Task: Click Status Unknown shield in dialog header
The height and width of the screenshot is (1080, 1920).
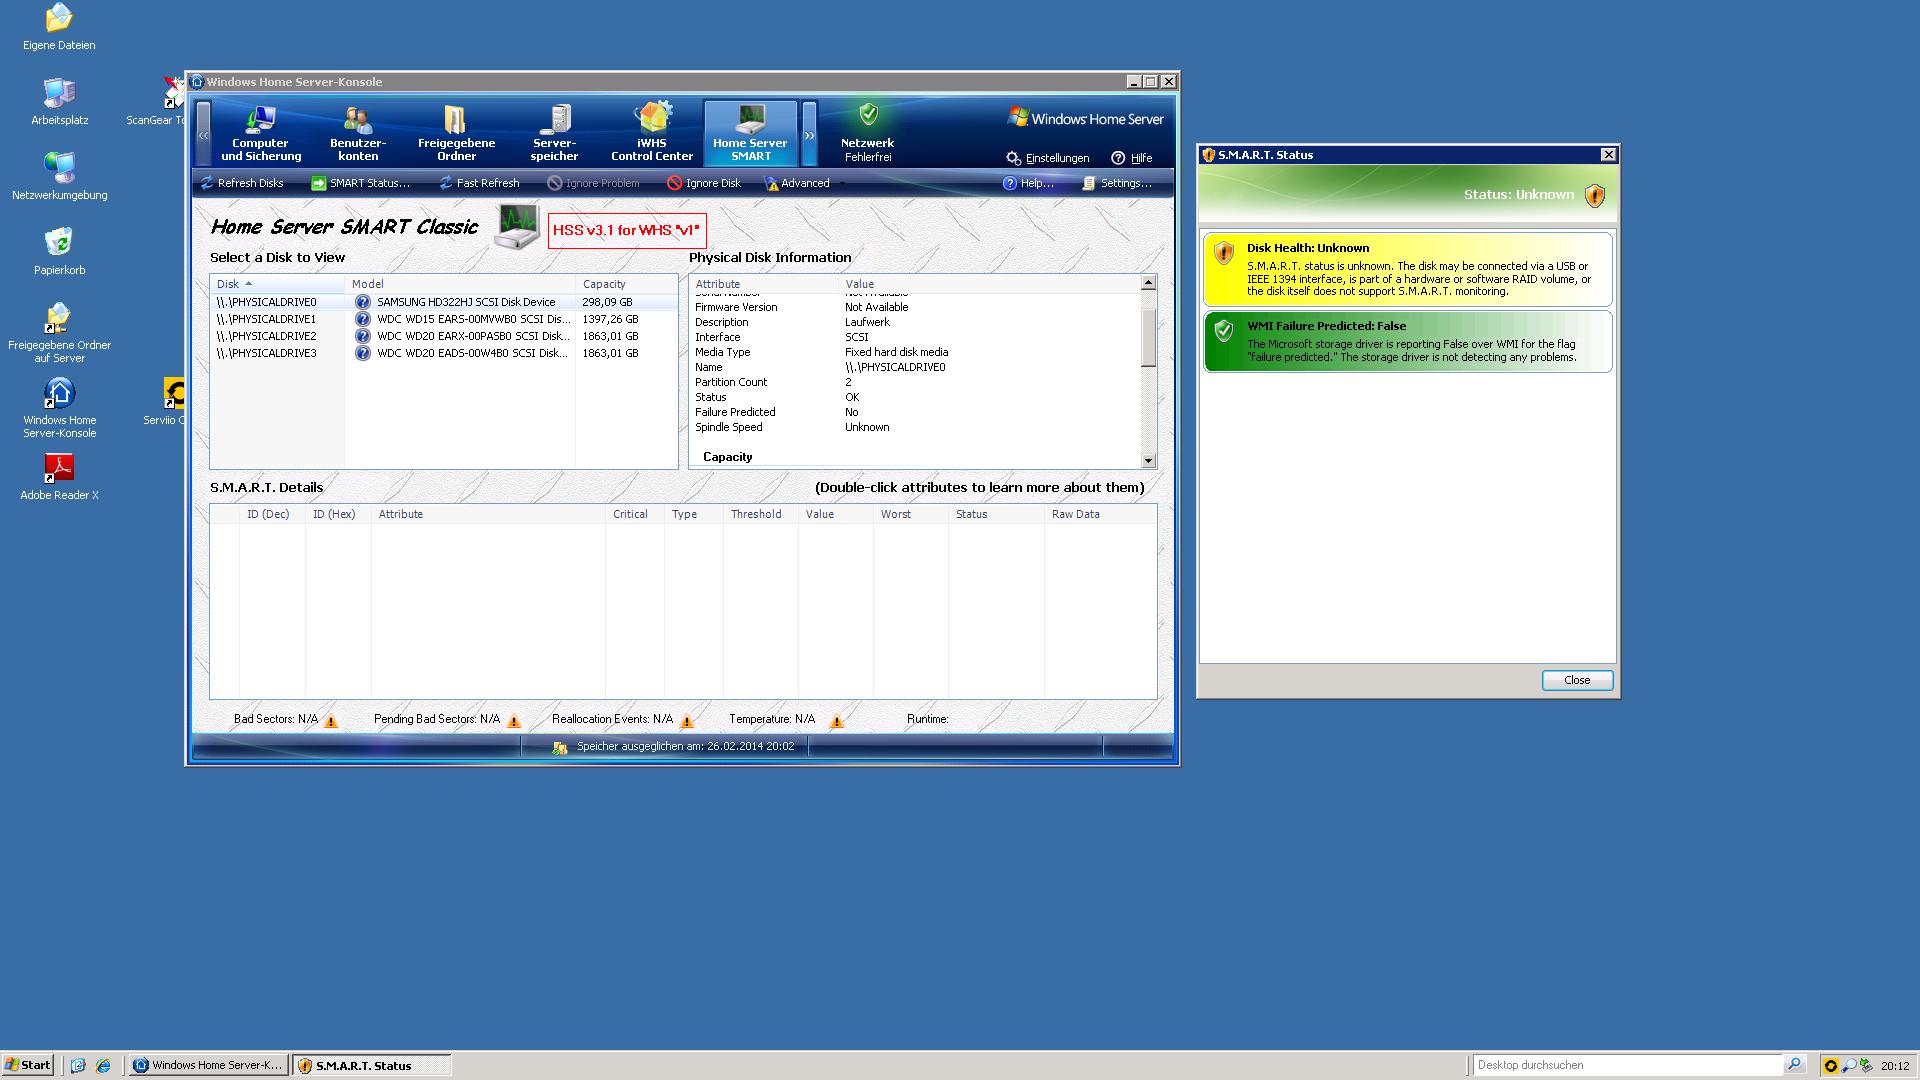Action: (x=1595, y=195)
